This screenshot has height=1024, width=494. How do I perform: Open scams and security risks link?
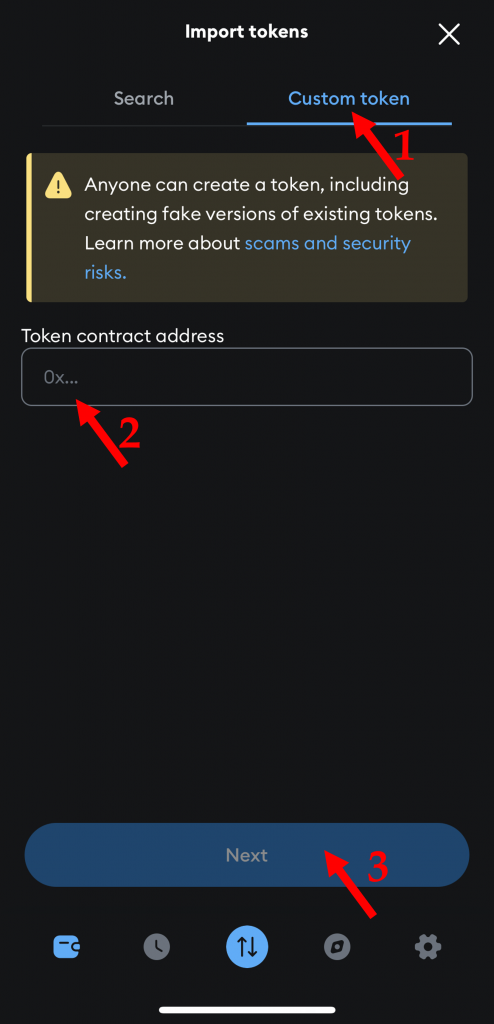[x=248, y=258]
